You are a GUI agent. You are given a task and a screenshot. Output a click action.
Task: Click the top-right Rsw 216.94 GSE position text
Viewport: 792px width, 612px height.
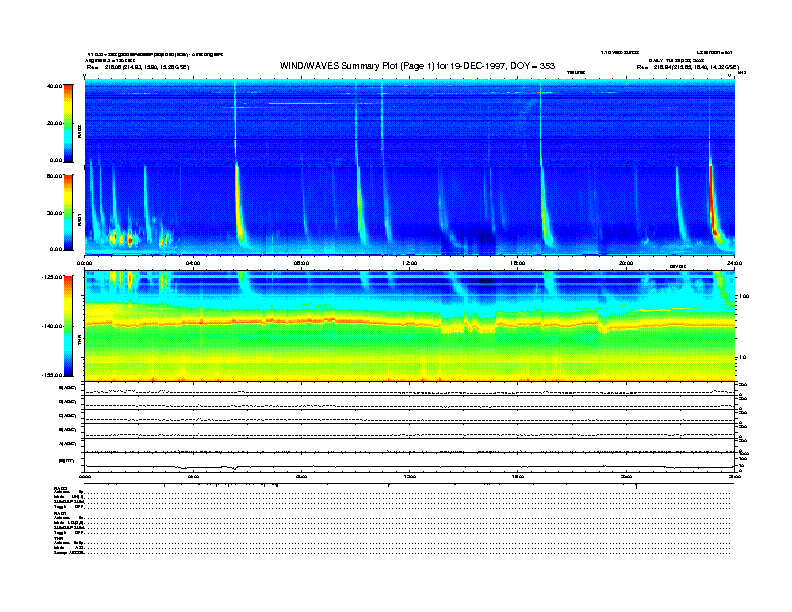tap(688, 67)
